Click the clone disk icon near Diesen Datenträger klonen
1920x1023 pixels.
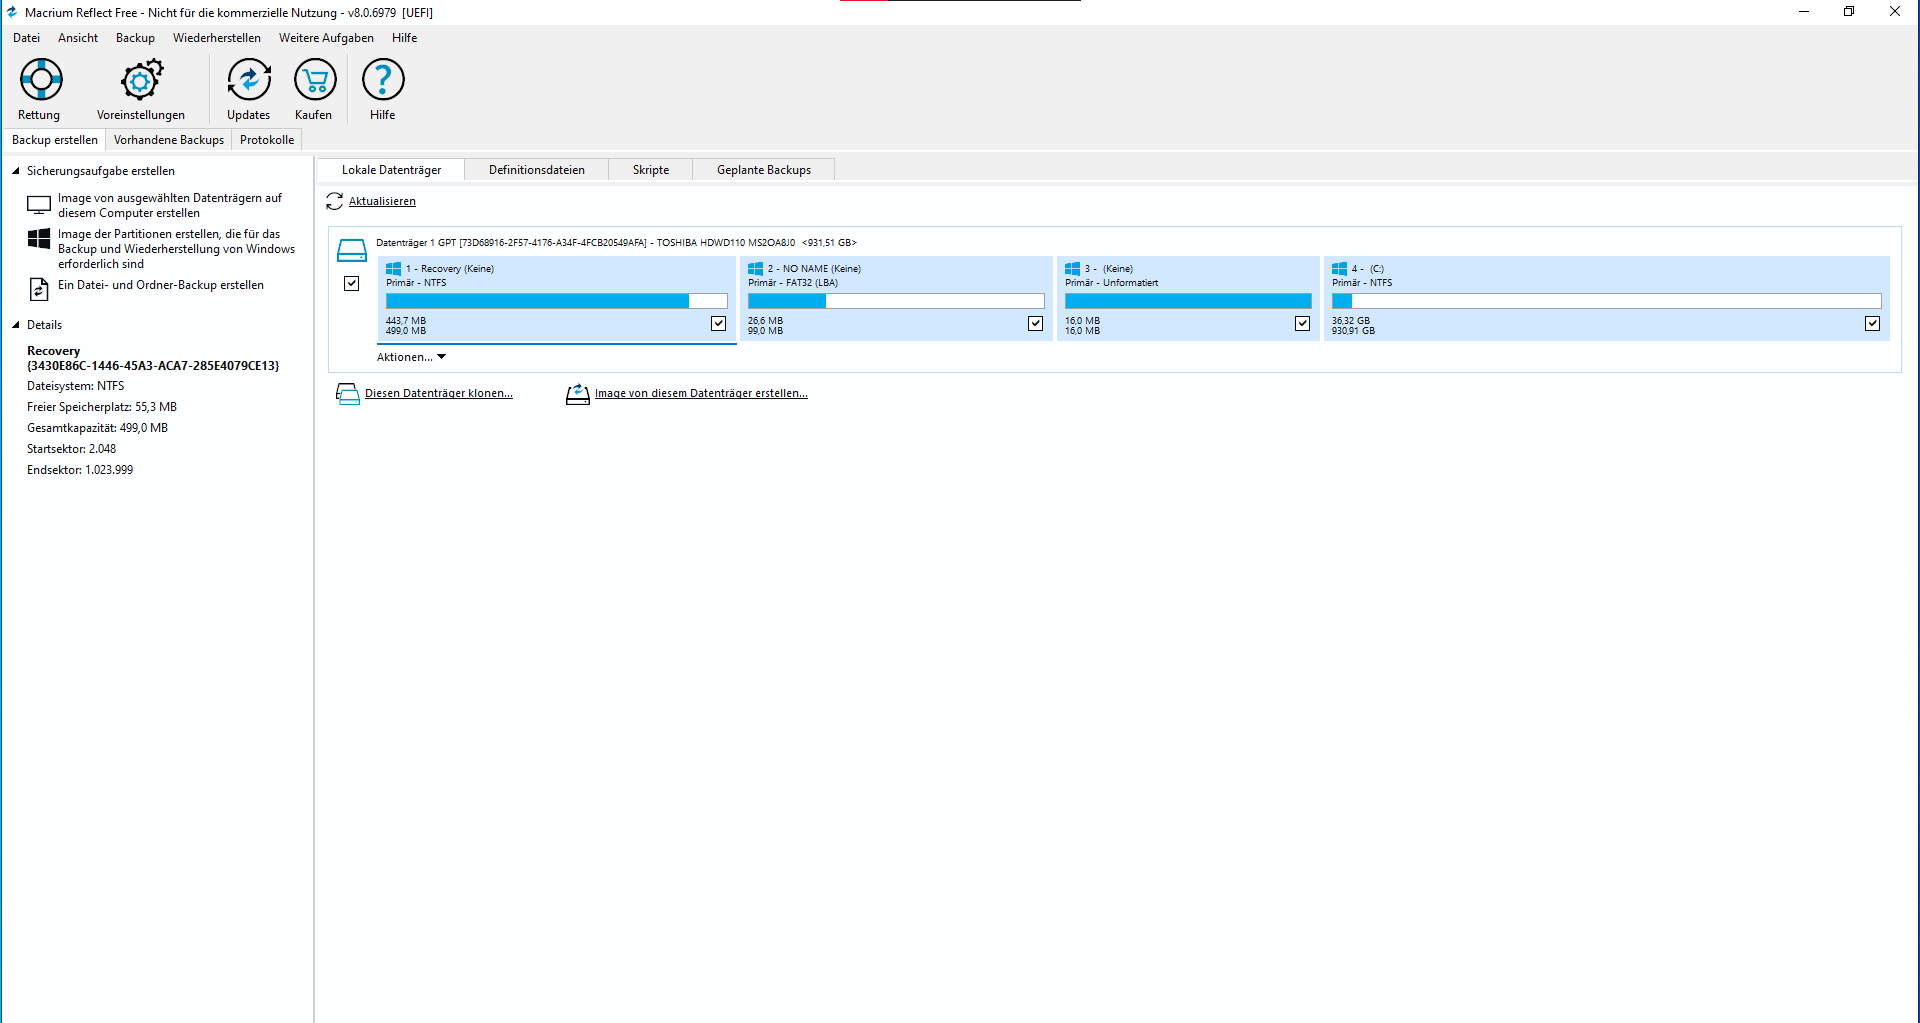[x=348, y=393]
